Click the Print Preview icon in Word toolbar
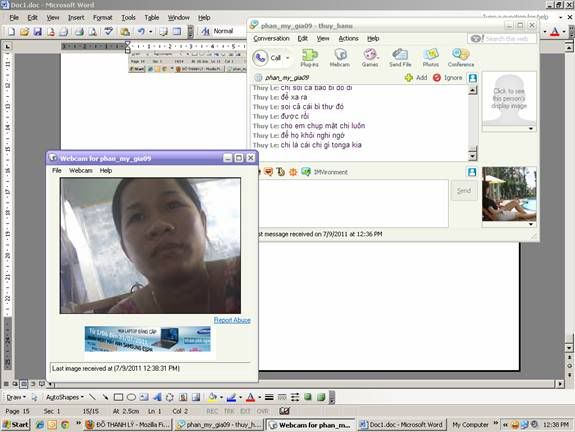The image size is (575, 432). [x=92, y=32]
